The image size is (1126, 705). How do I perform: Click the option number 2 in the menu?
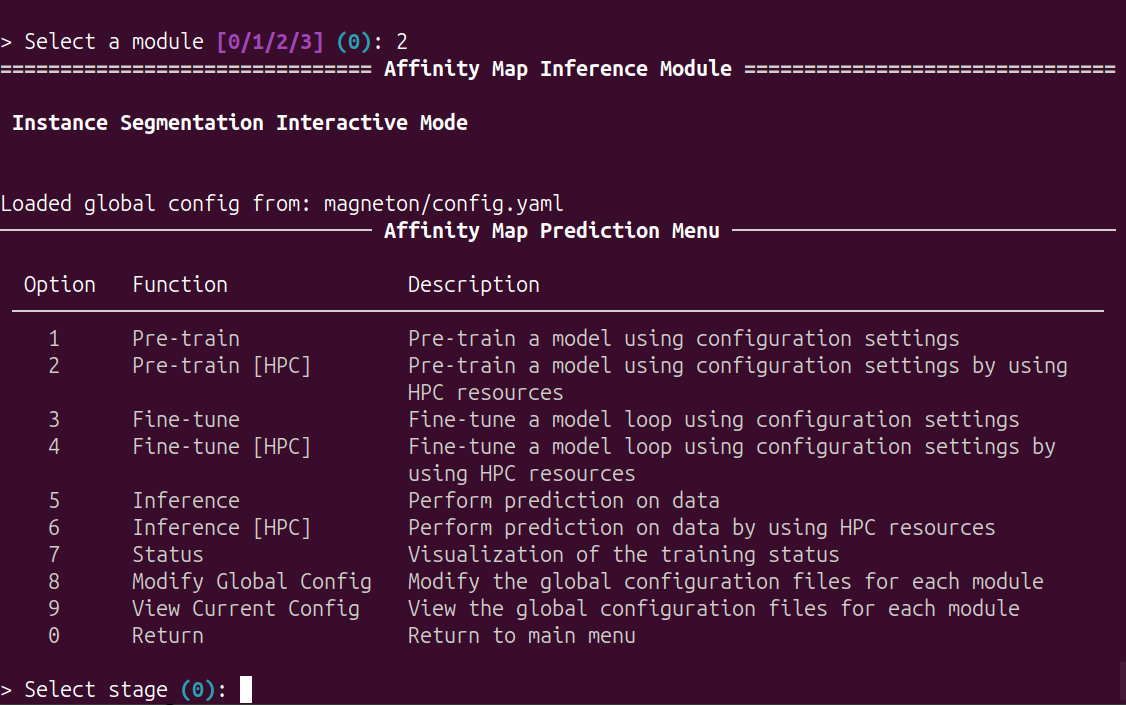pyautogui.click(x=54, y=366)
